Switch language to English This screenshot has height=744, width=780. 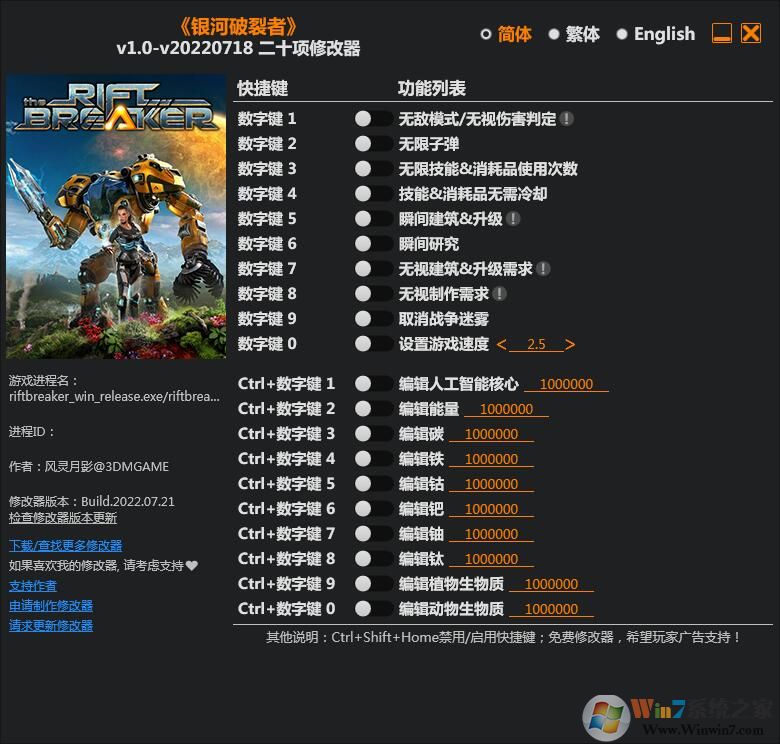tap(656, 34)
